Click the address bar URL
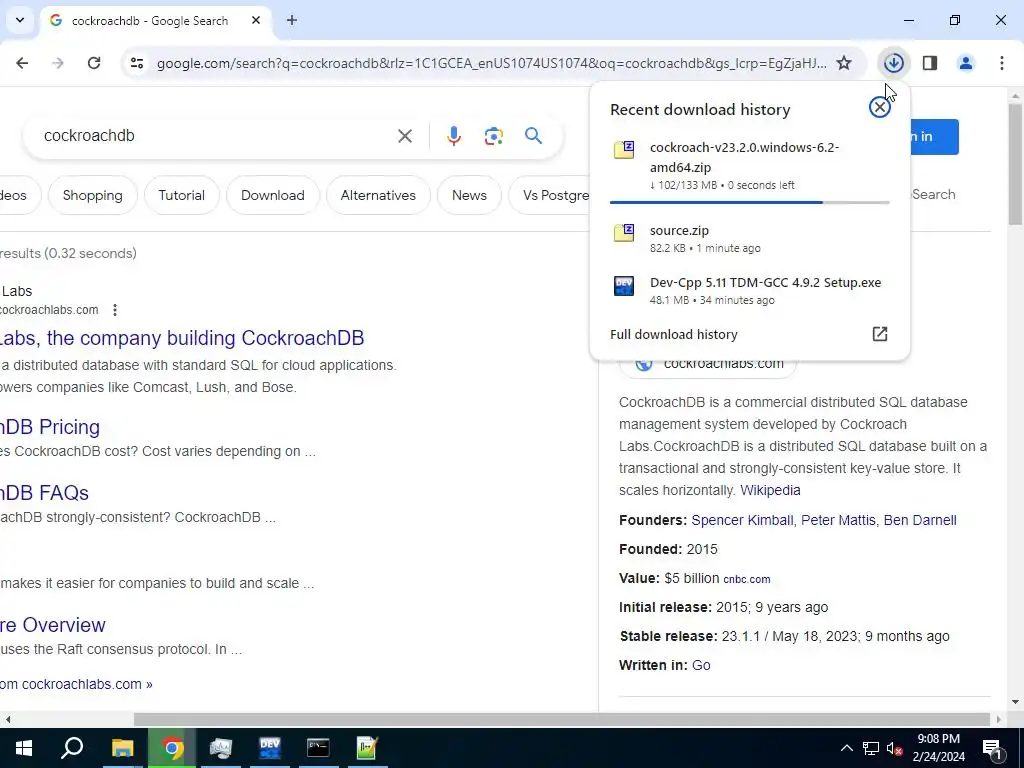The image size is (1024, 768). tap(491, 63)
